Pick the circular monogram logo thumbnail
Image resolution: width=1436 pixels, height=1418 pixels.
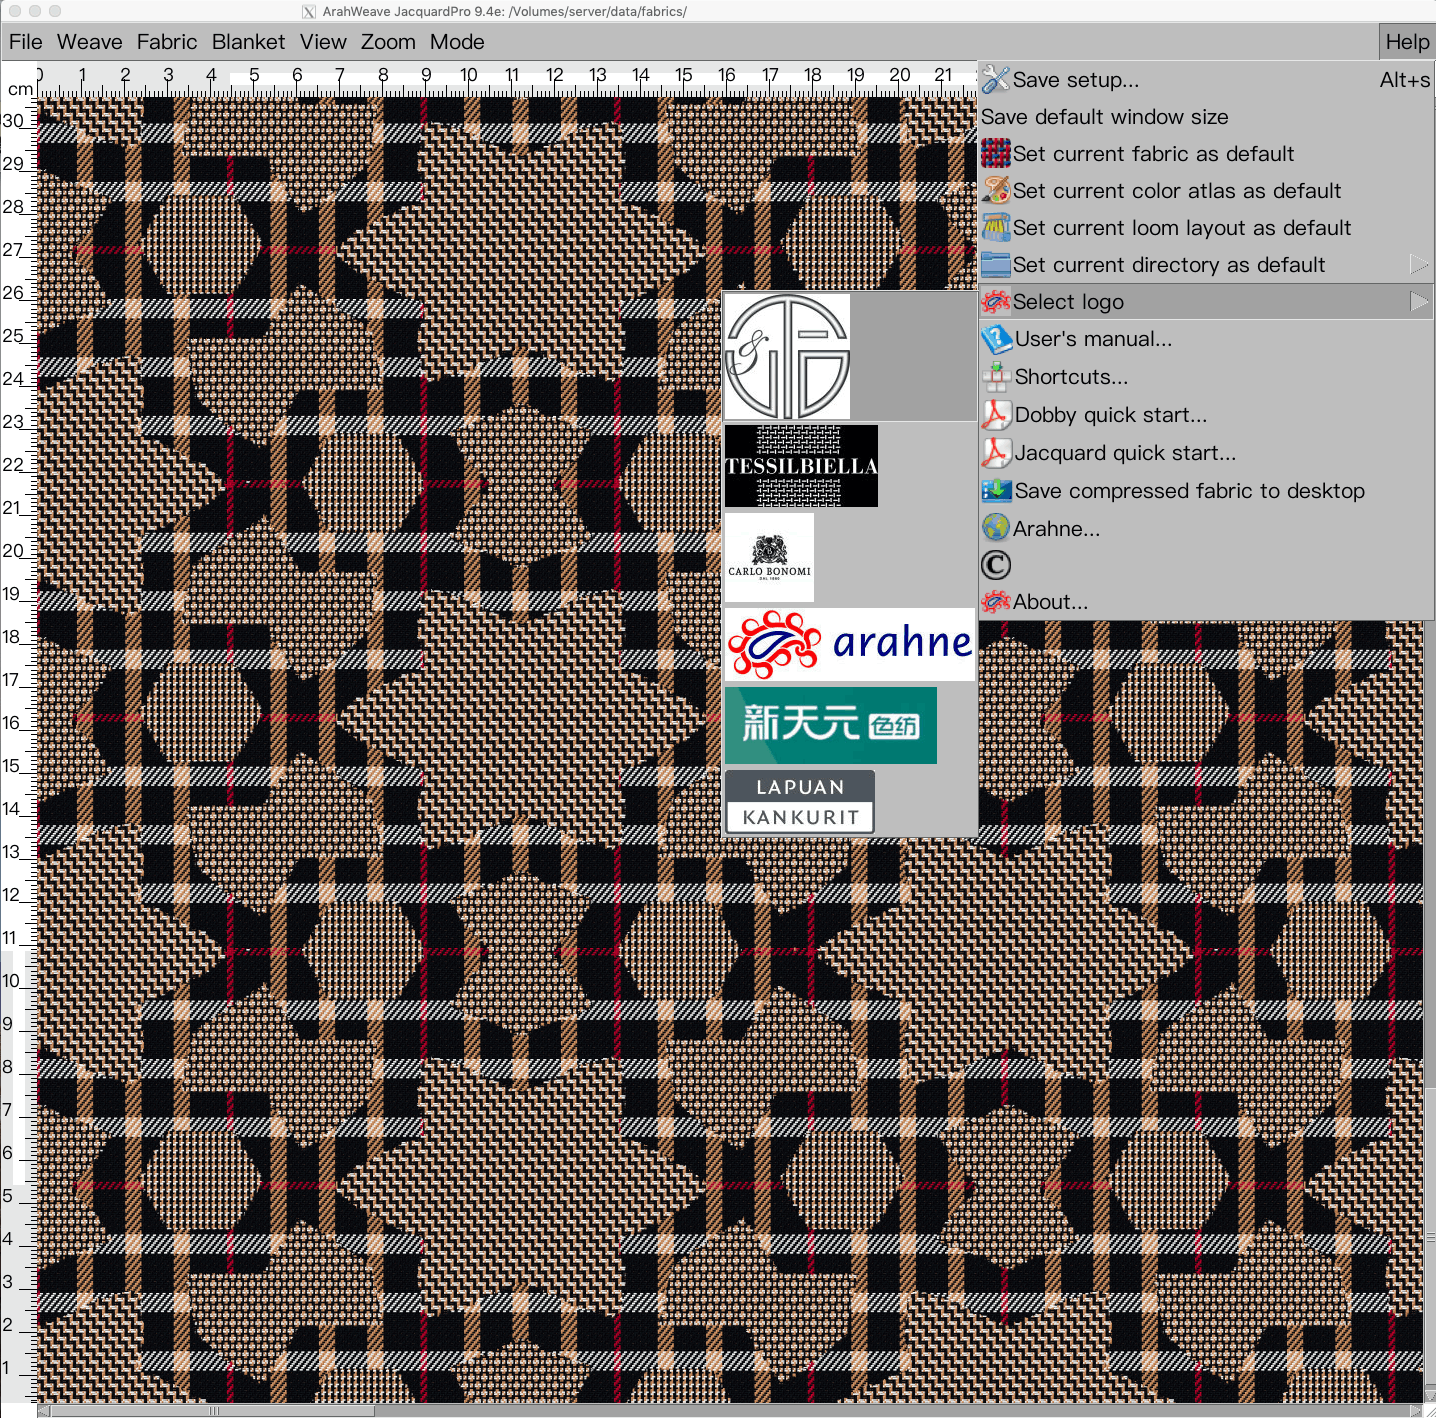click(x=787, y=356)
